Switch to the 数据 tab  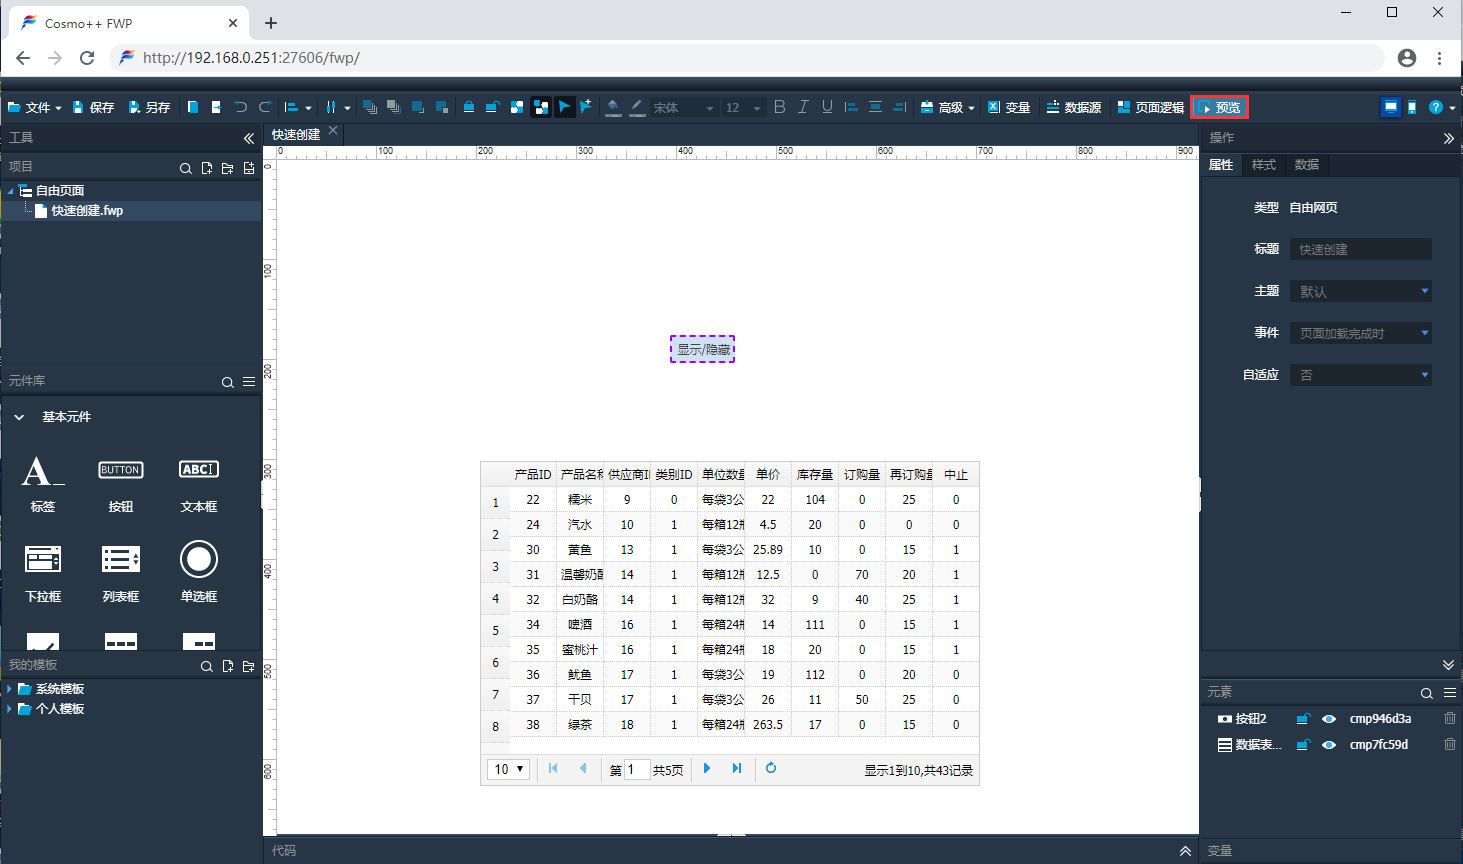point(1307,165)
